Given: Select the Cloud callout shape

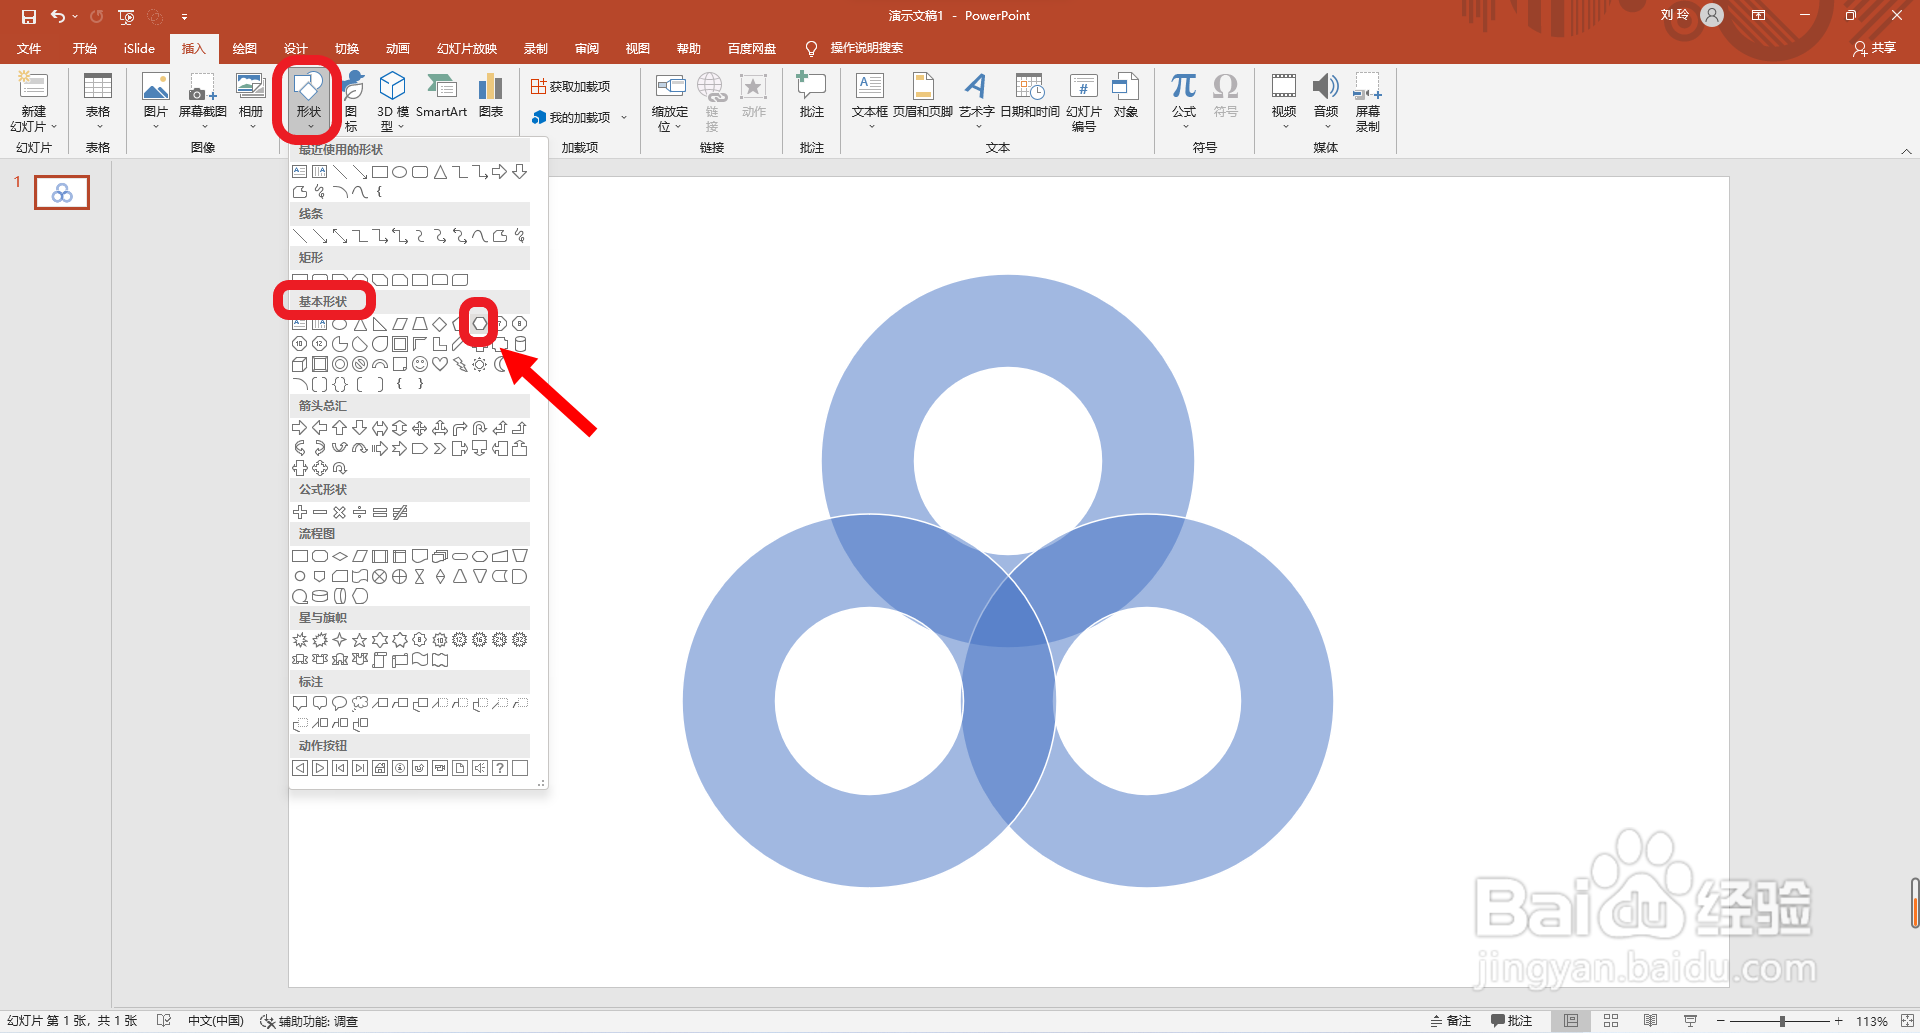Looking at the screenshot, I should (360, 703).
